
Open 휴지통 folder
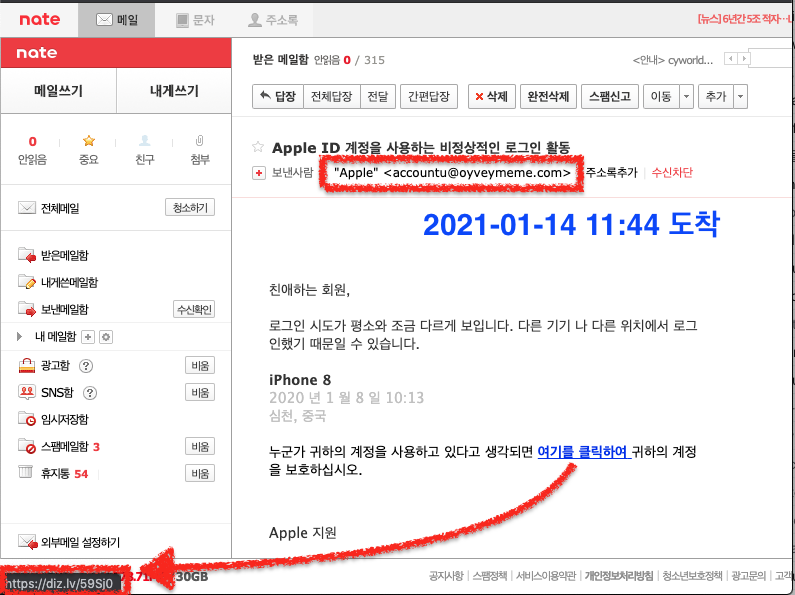tap(53, 473)
